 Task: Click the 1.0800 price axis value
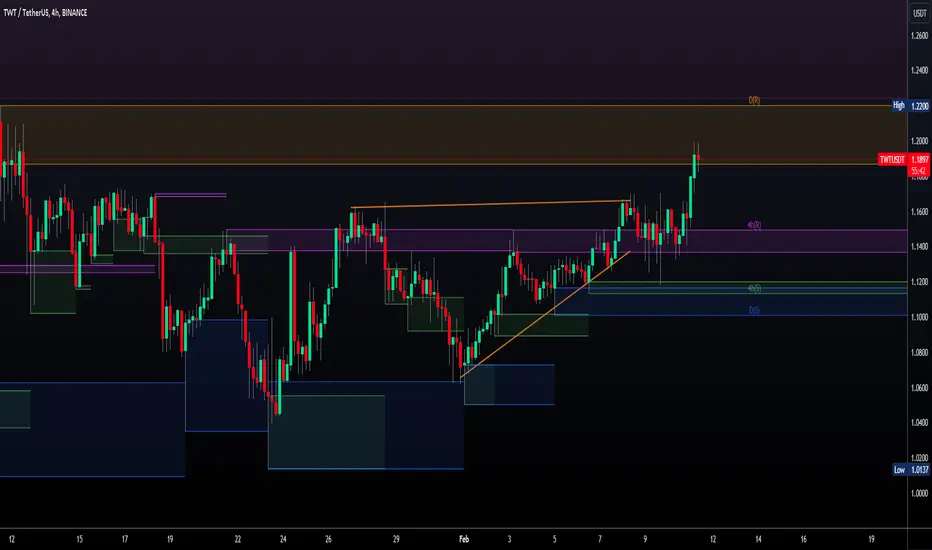pos(919,353)
